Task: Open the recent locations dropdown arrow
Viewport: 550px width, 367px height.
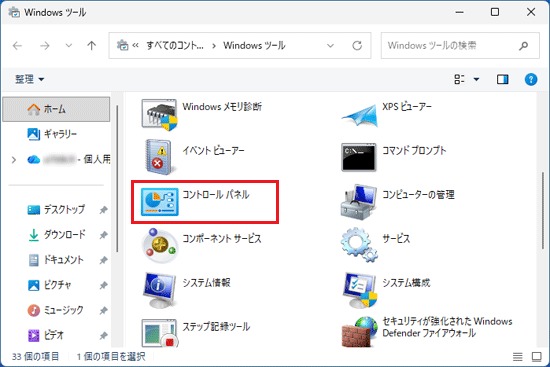Action: (69, 46)
